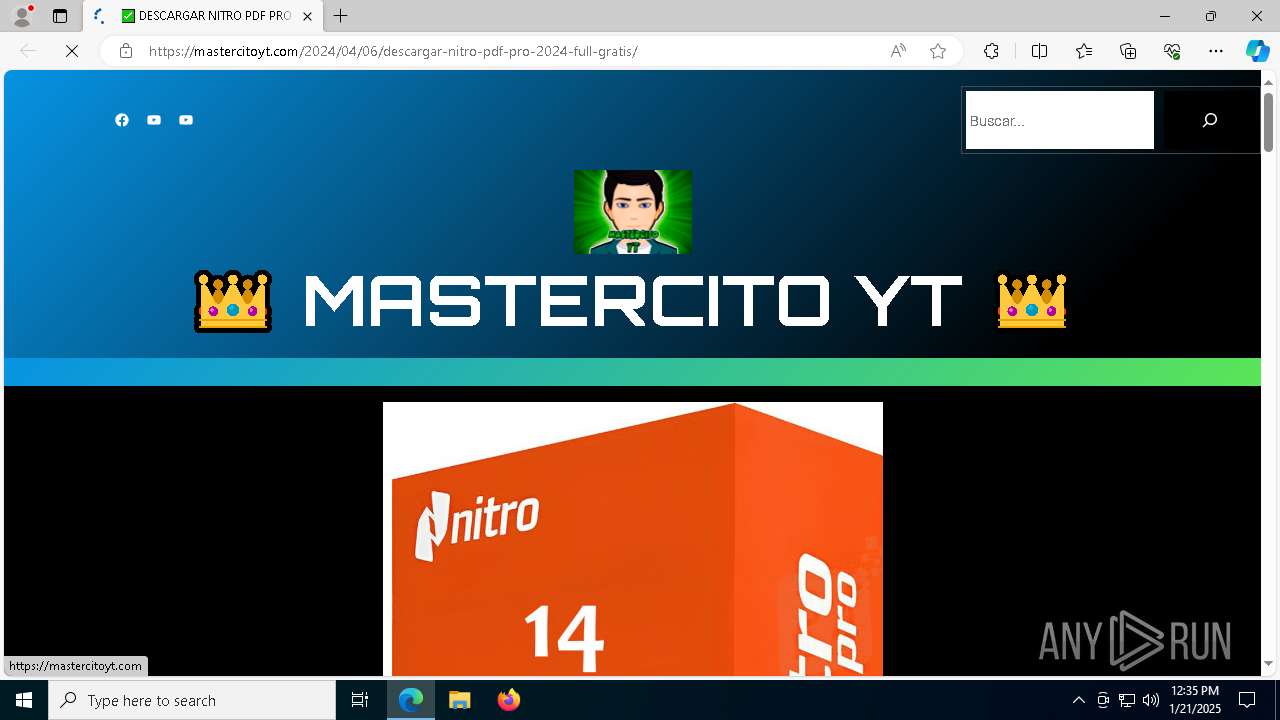This screenshot has width=1280, height=720.
Task: Close the DESCARGAR NITRO PDF PRO tab
Action: point(308,16)
